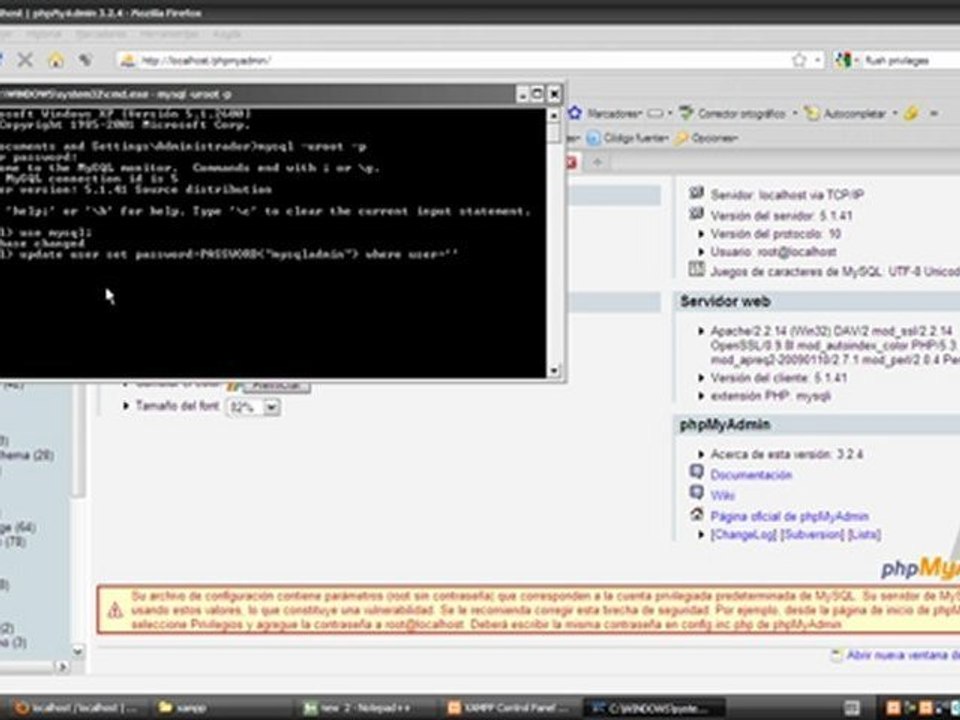The image size is (960, 720).
Task: Expand the Corrector ortográfico dropdown arrow
Action: click(x=795, y=113)
